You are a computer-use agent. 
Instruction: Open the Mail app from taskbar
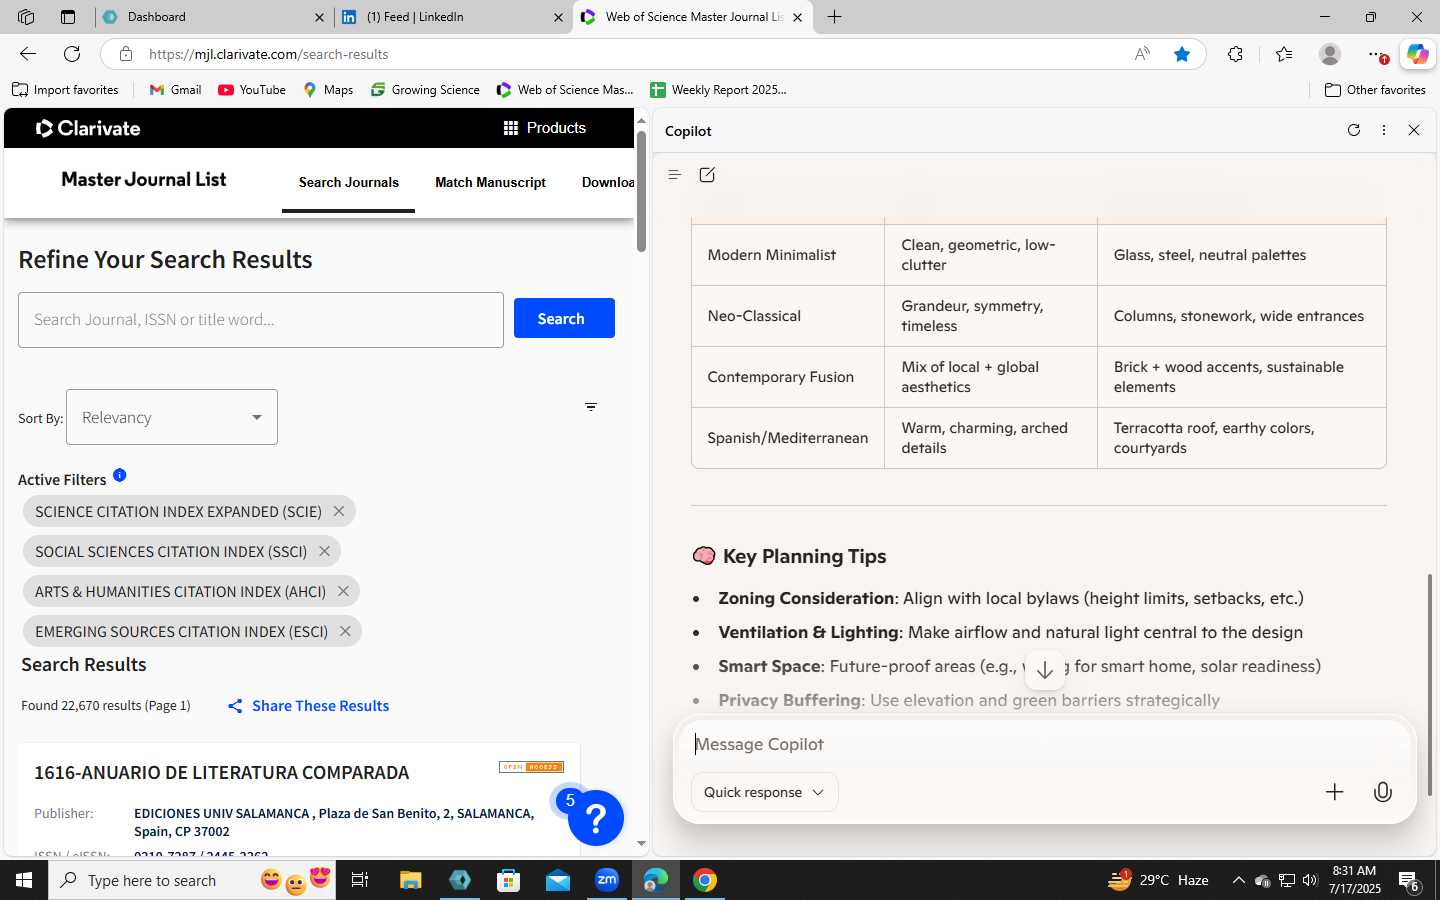pyautogui.click(x=558, y=880)
